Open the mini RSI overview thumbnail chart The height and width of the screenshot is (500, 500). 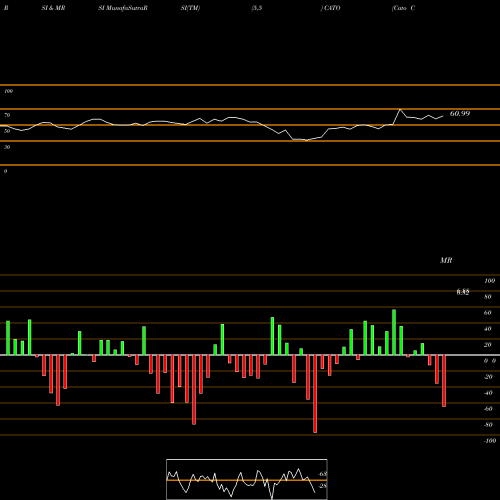pyautogui.click(x=247, y=479)
